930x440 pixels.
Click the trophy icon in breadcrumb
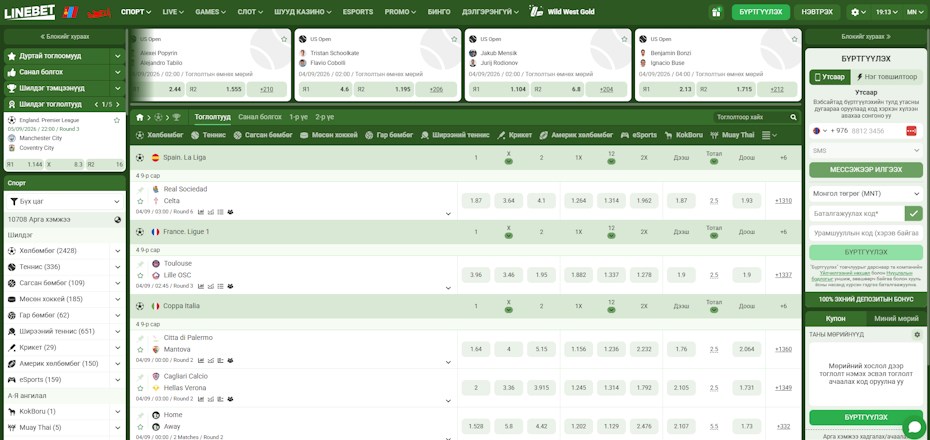click(176, 117)
